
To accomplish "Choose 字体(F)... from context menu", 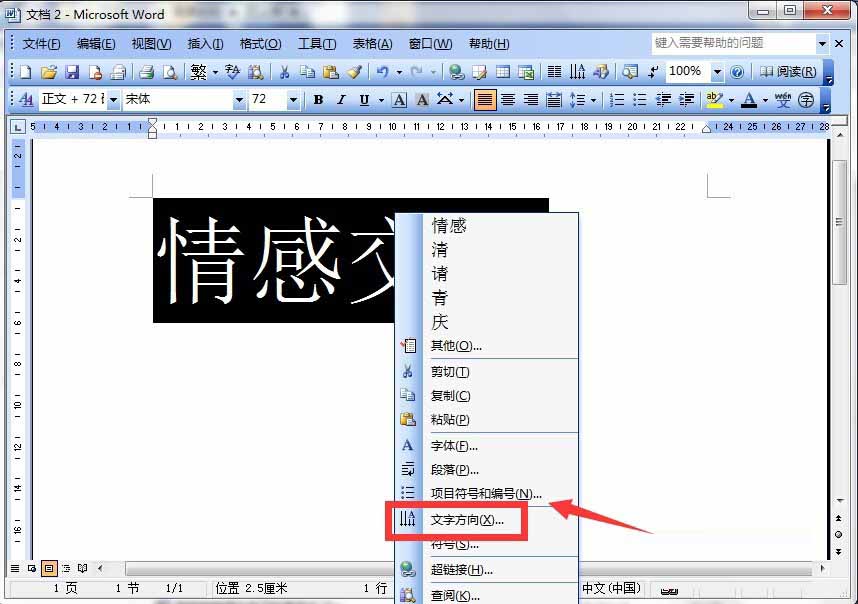I will (486, 446).
